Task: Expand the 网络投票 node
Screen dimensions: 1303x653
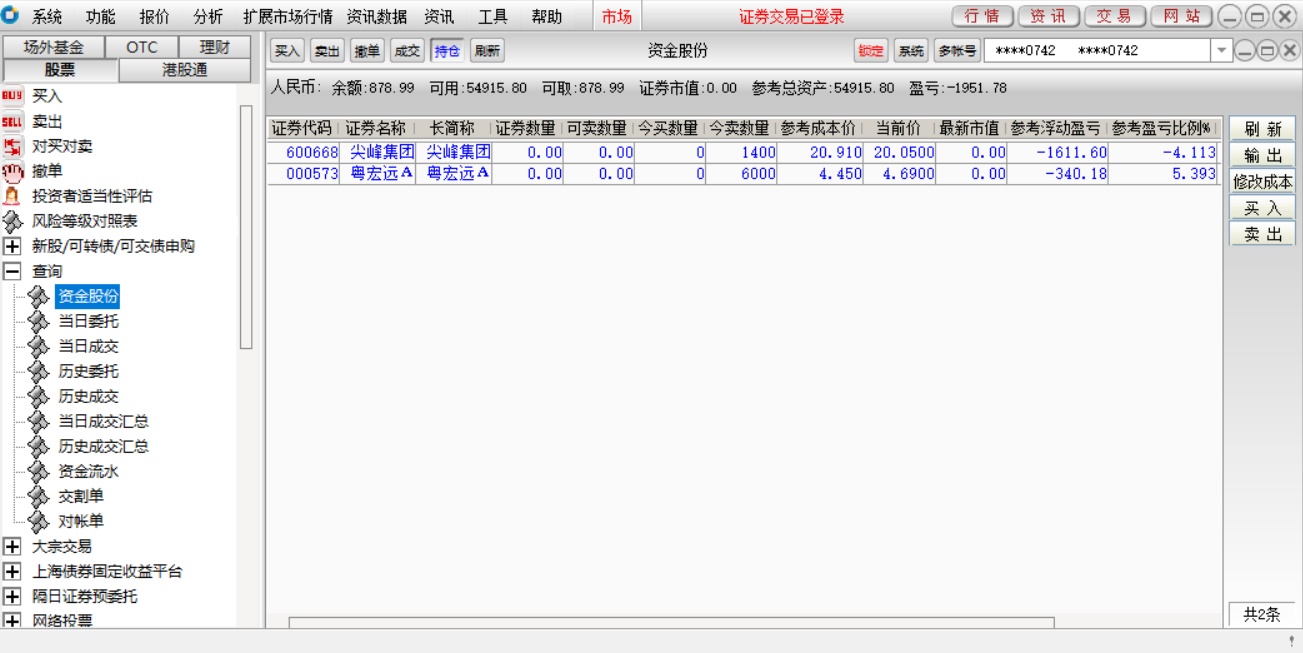Action: pos(12,620)
